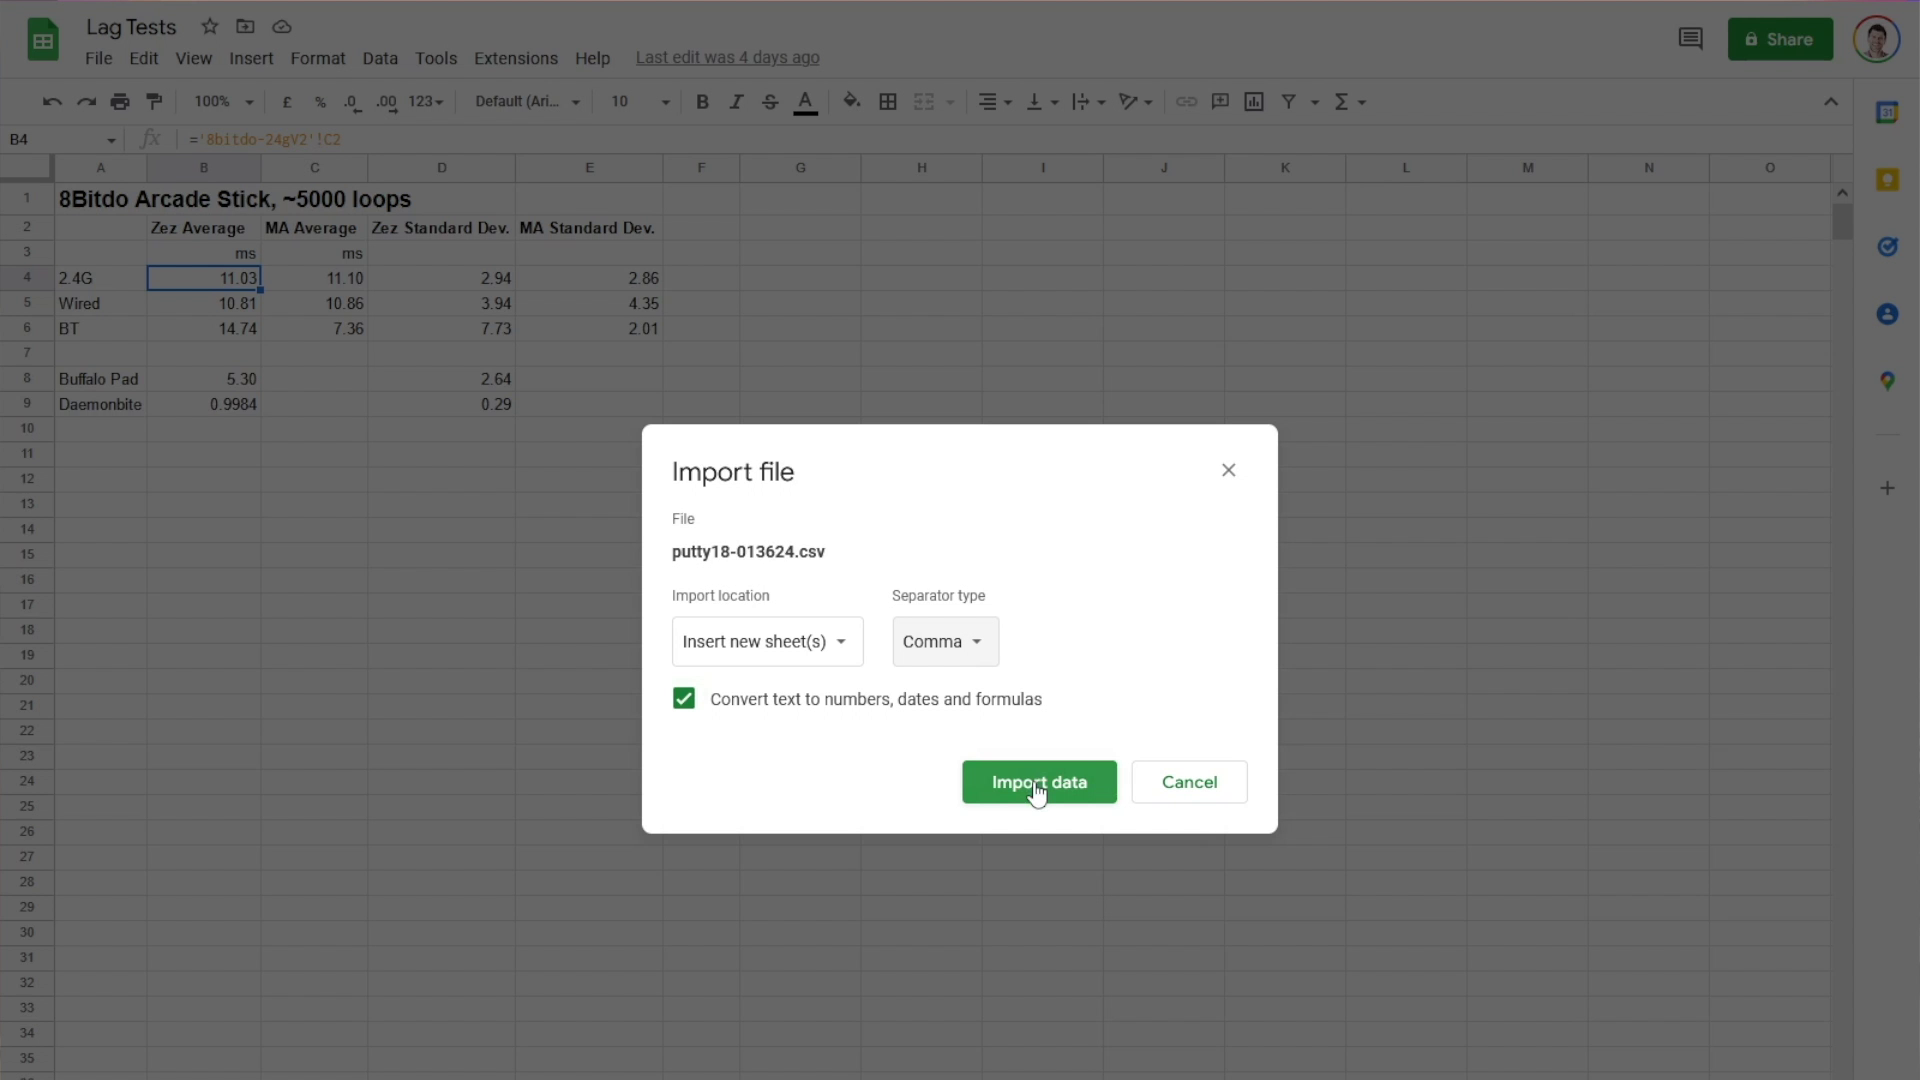
Task: Open the Extensions menu
Action: click(515, 58)
